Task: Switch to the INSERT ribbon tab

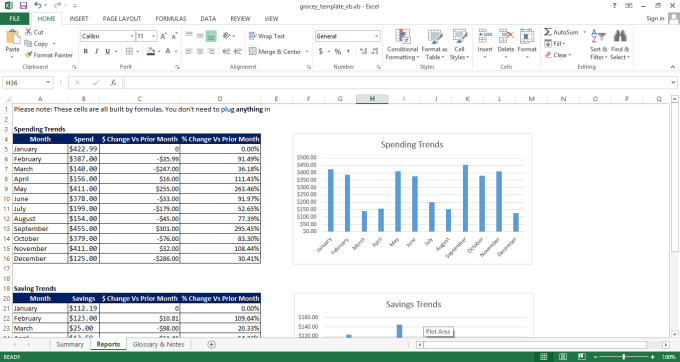Action: [x=79, y=19]
